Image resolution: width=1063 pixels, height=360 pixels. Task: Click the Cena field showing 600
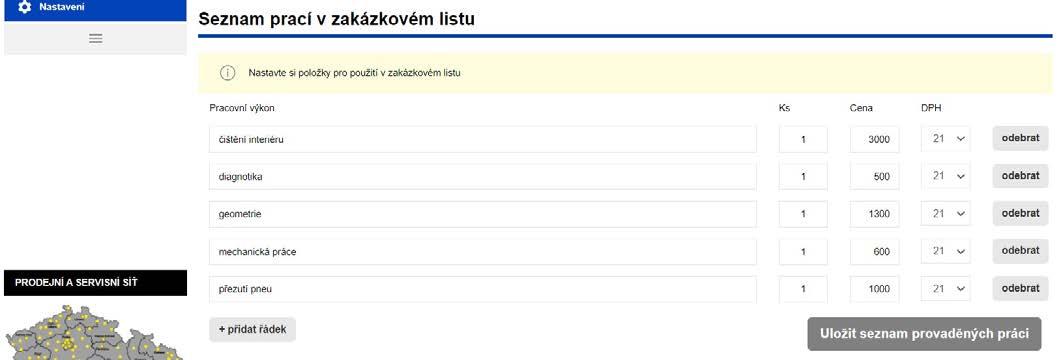875,252
